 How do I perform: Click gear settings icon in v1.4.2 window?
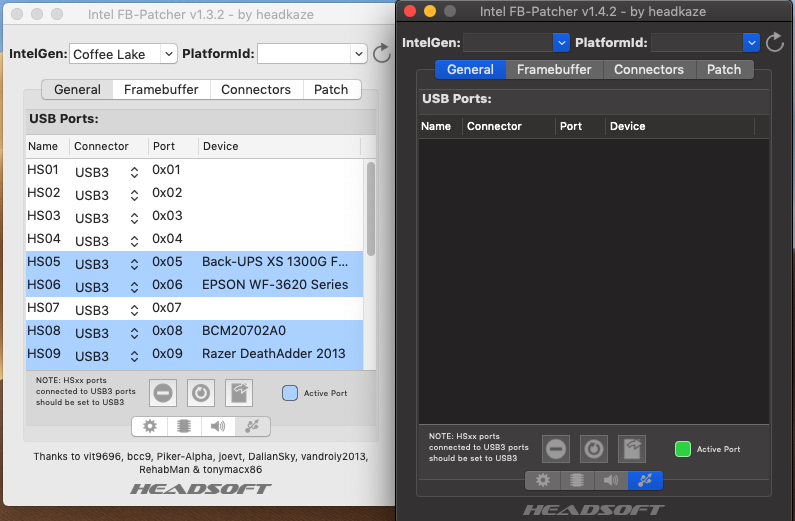543,480
